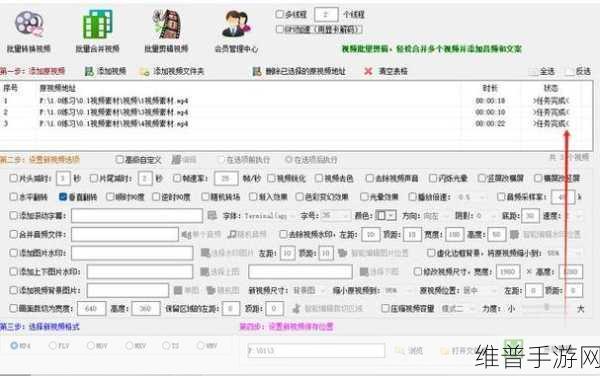Click the 选择下图 select bottom image icon
The width and height of the screenshot is (600, 376).
coord(364,272)
